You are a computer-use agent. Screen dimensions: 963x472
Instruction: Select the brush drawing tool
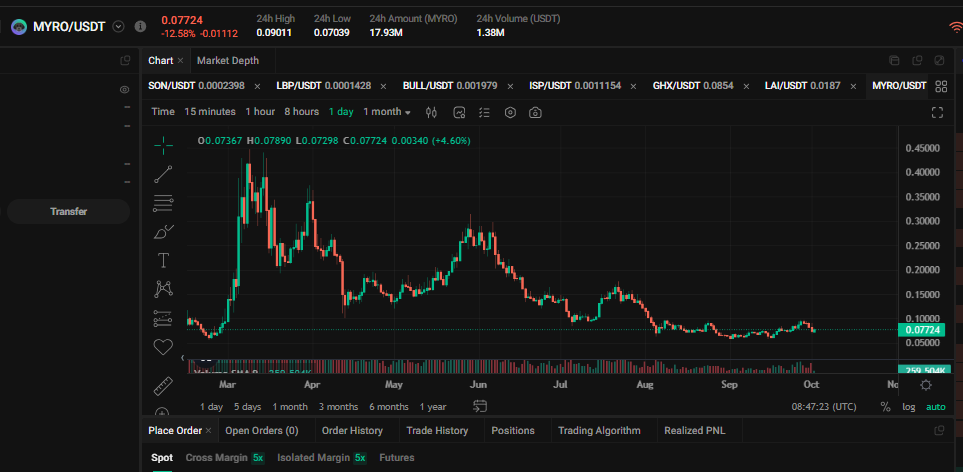(163, 232)
